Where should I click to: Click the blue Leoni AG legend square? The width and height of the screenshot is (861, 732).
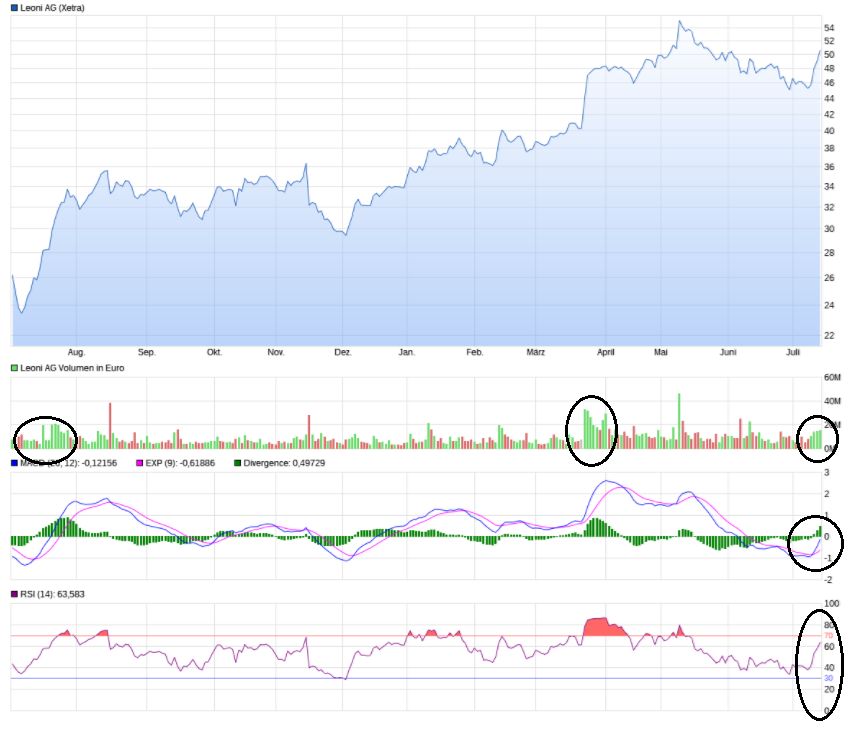pyautogui.click(x=14, y=8)
